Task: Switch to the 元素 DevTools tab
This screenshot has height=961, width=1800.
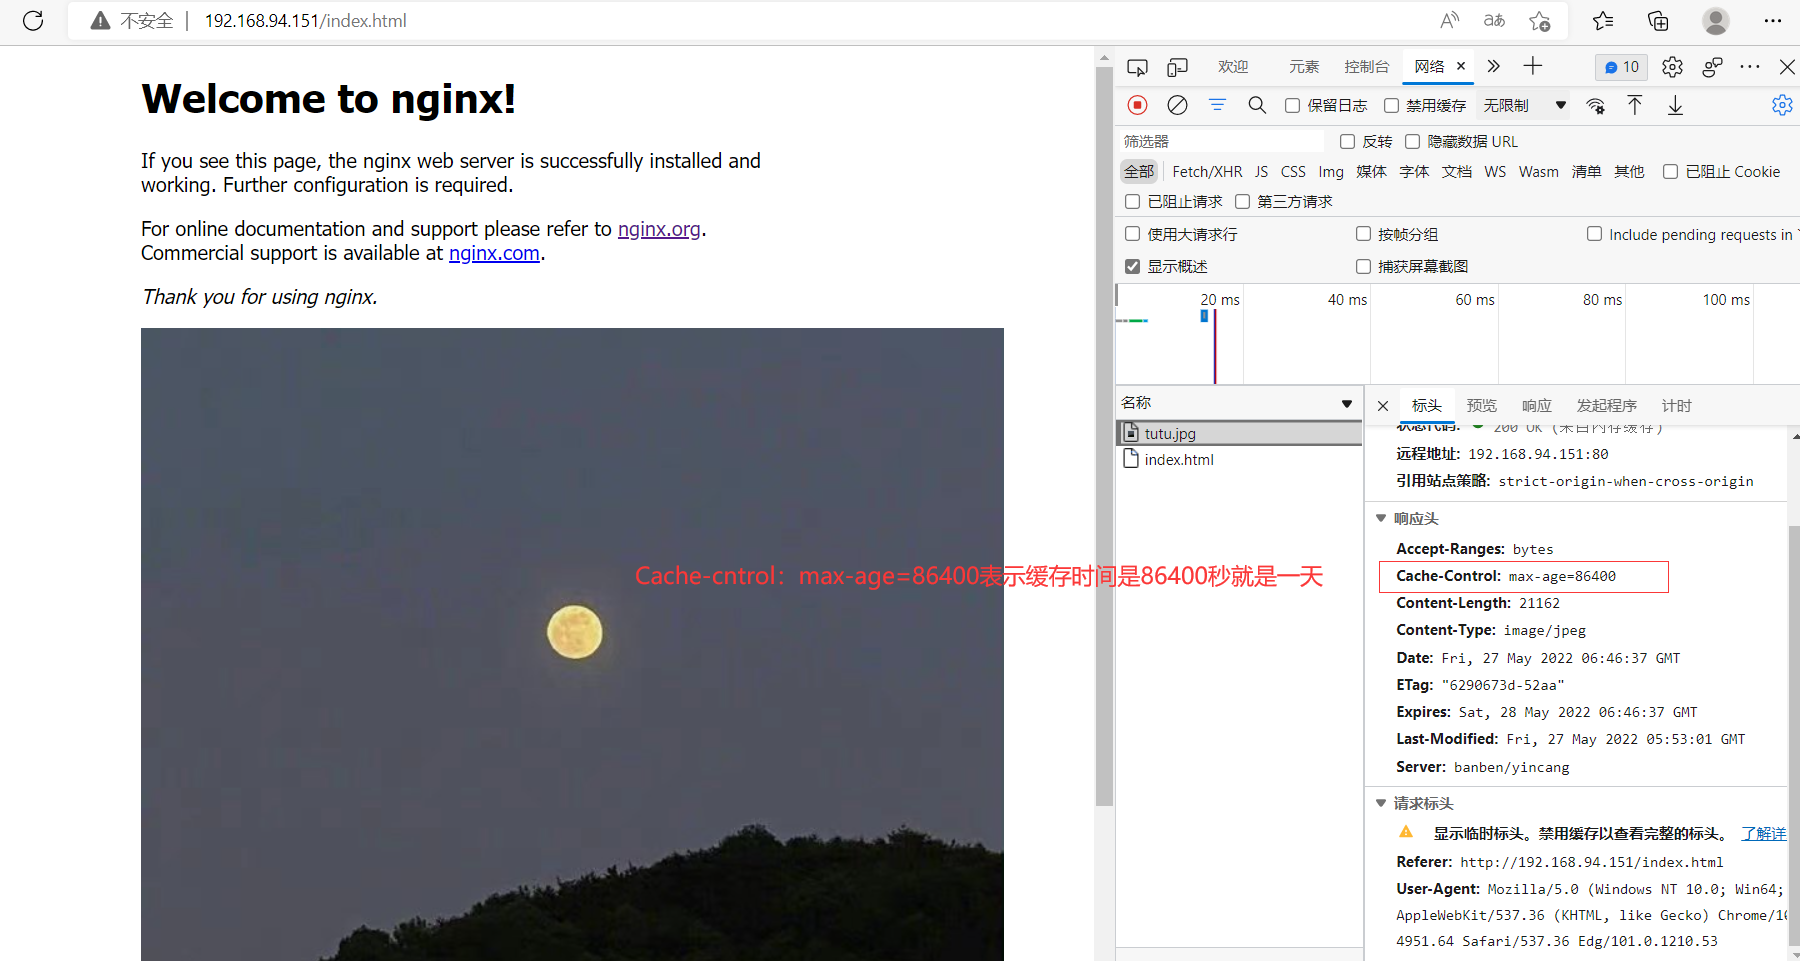Action: tap(1304, 66)
